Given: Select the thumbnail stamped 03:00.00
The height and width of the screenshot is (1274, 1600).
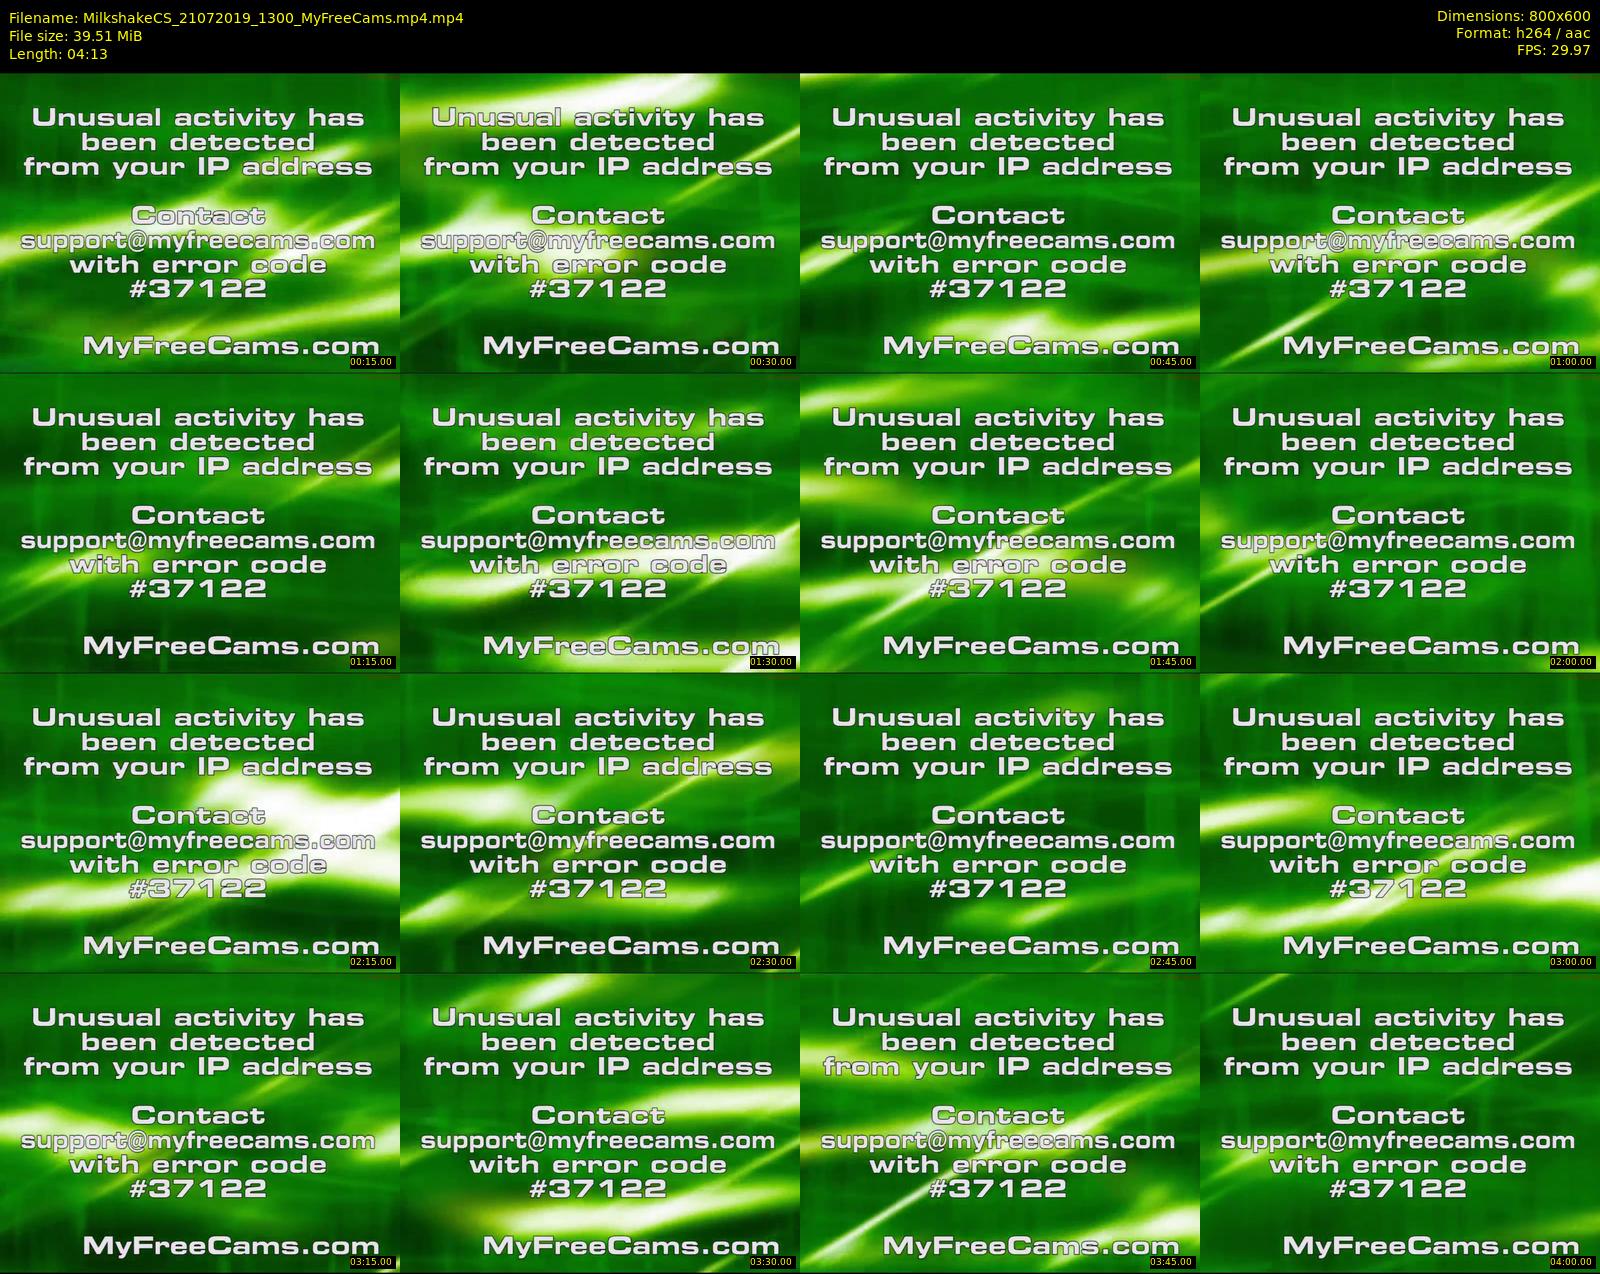Looking at the screenshot, I should click(1400, 823).
